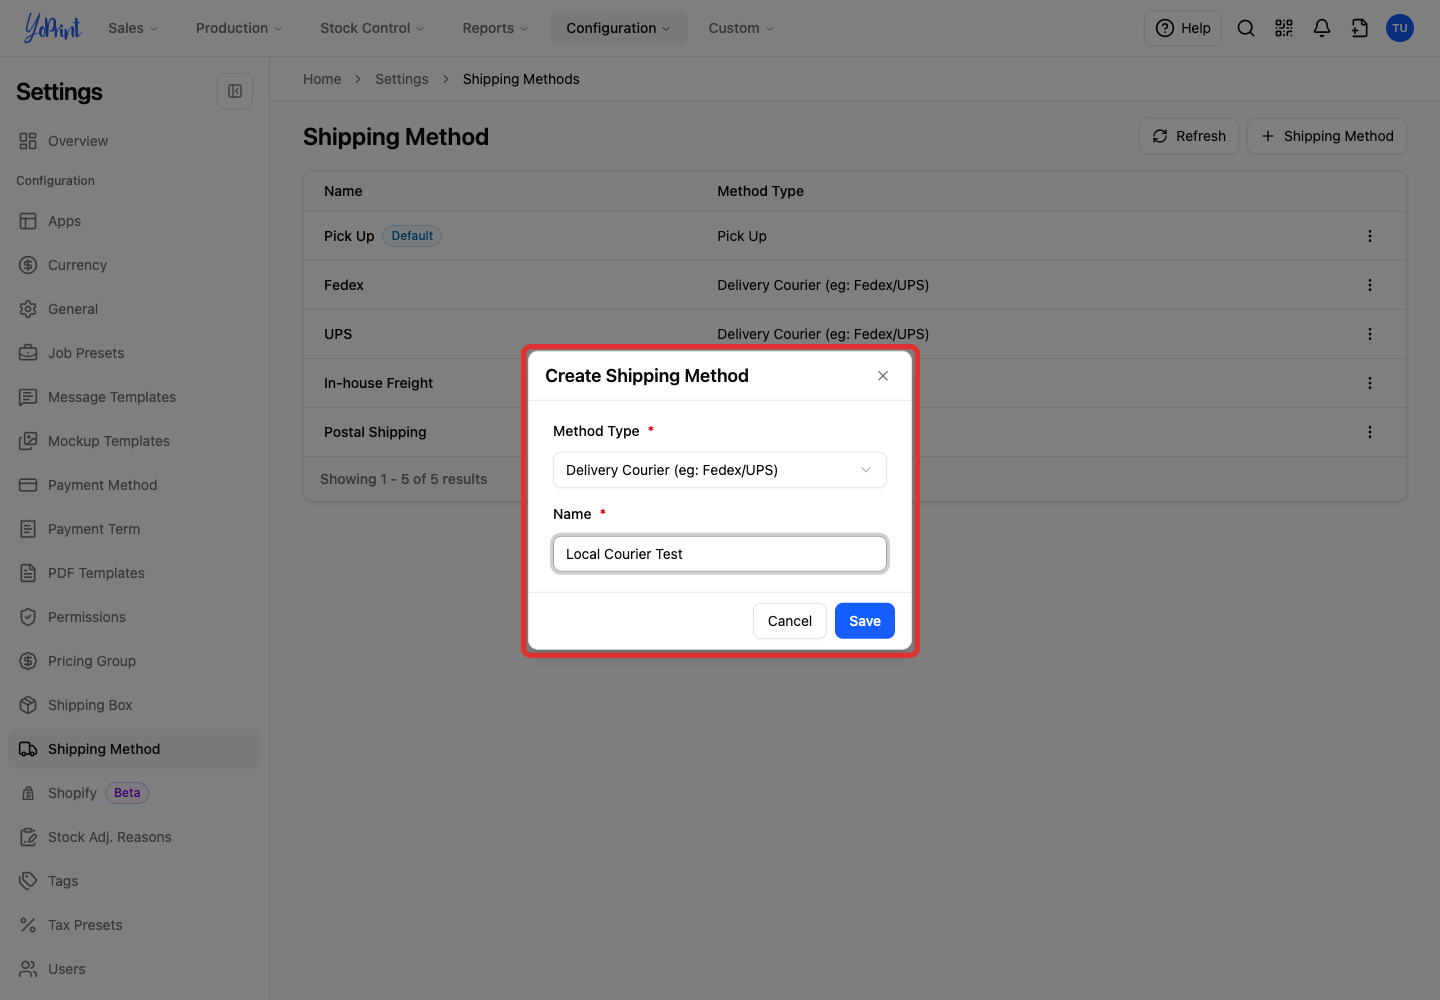This screenshot has width=1440, height=1000.
Task: Cancel the Create Shipping Method dialog
Action: pos(790,621)
